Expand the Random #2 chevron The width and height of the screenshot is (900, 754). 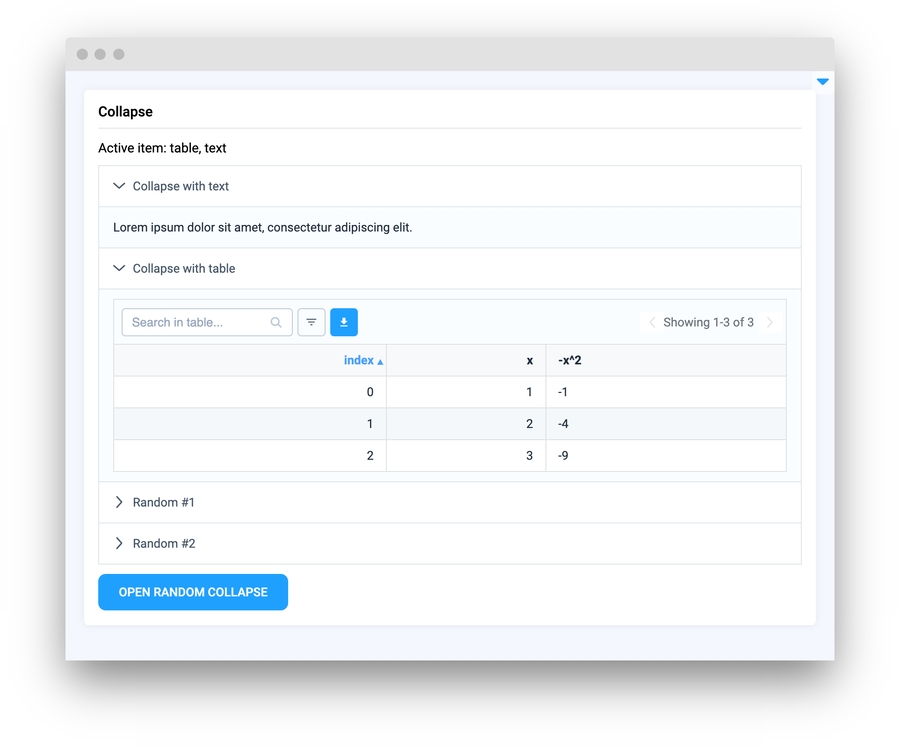click(x=119, y=543)
